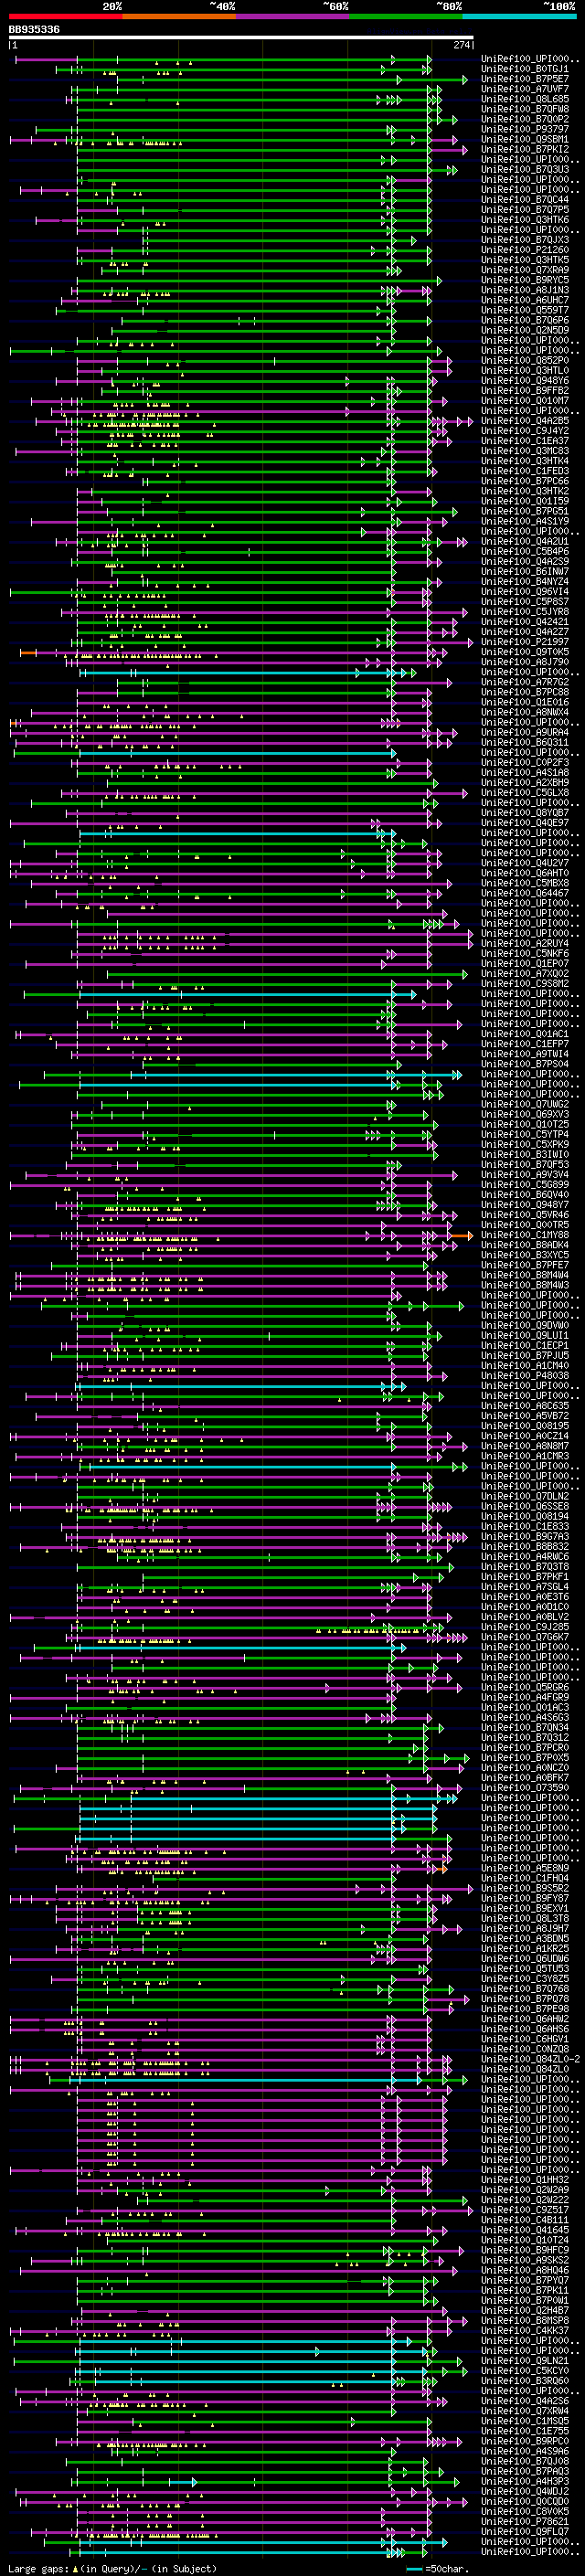Select the UniRef100_C0P2F3 label
Viewport: 585px width, 2576px height.
[x=524, y=762]
